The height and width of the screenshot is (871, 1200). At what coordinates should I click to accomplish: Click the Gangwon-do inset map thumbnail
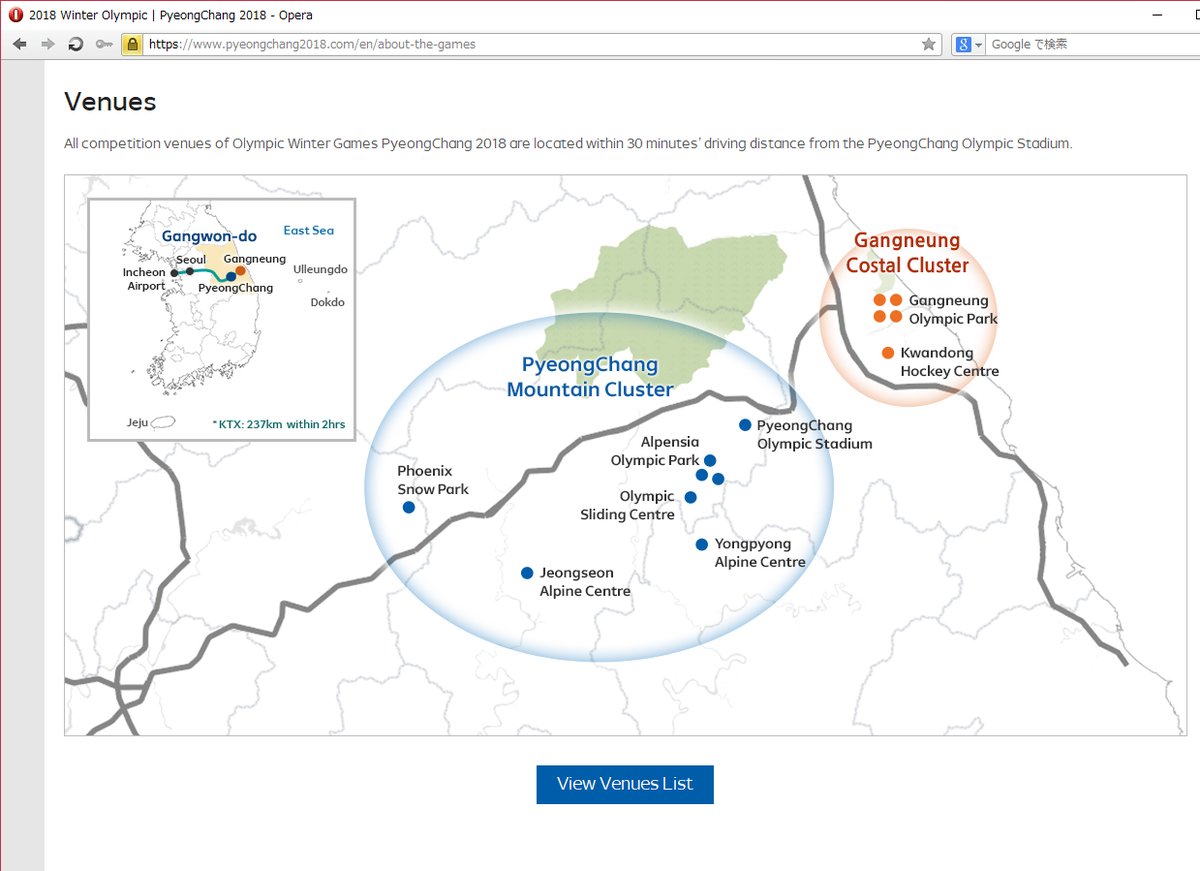[x=221, y=319]
